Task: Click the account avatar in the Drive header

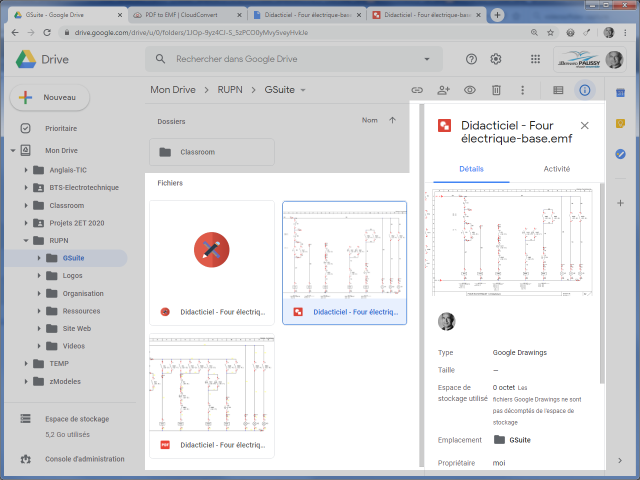Action: [614, 60]
